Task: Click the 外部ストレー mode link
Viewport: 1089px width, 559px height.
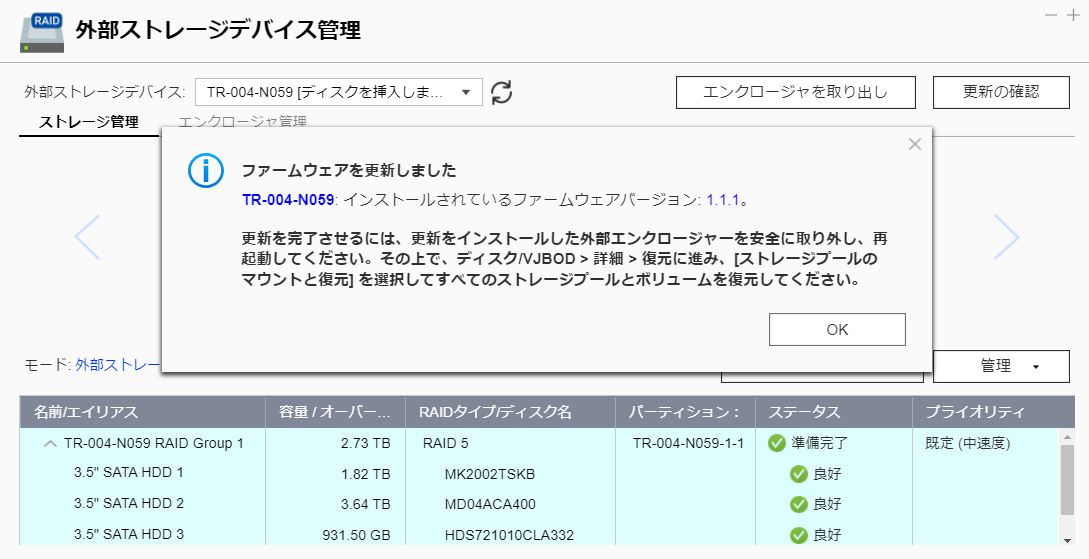Action: point(118,365)
